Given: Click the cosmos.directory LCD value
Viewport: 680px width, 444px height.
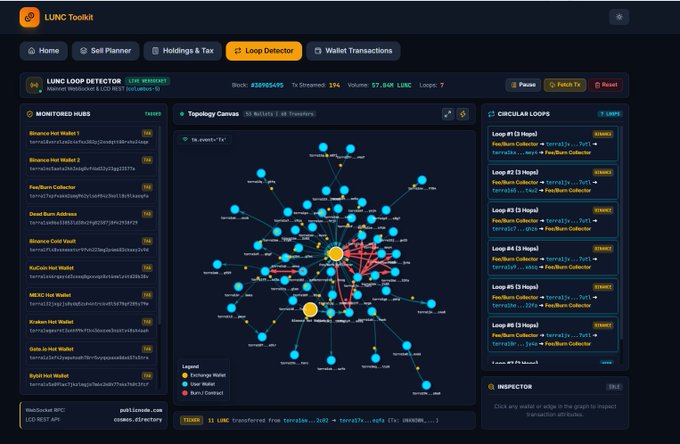Looking at the screenshot, I should tap(138, 420).
